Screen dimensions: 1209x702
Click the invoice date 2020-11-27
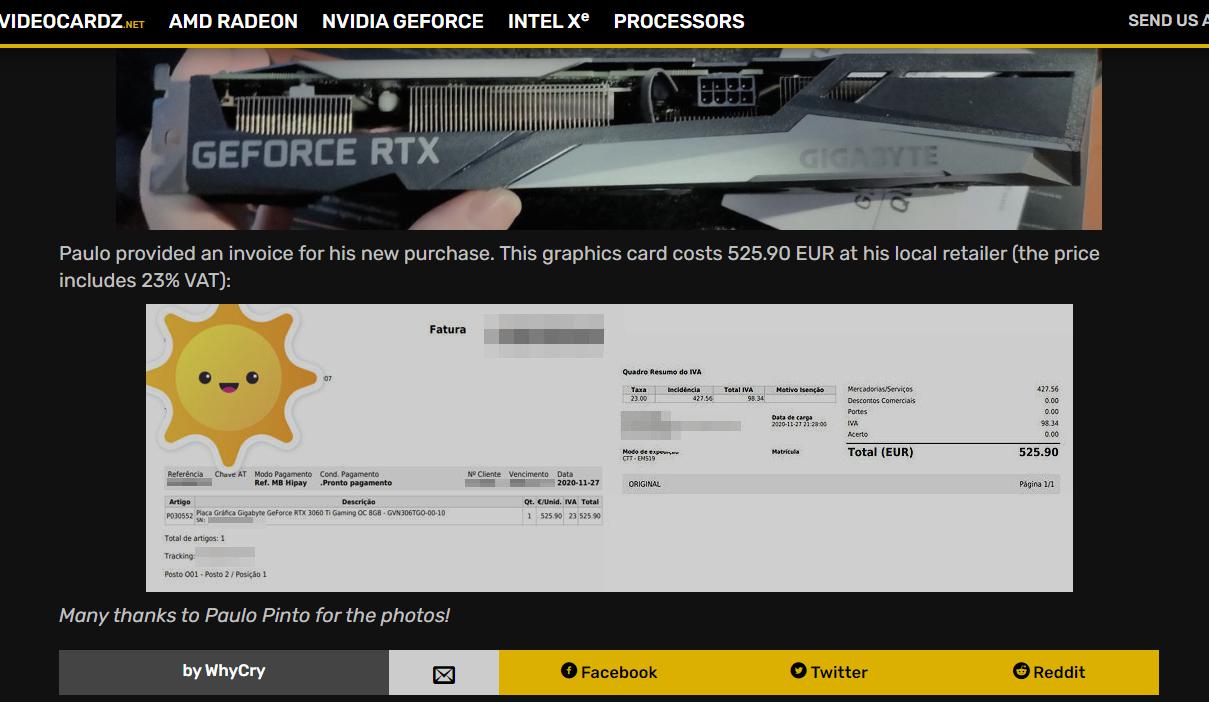pos(578,483)
